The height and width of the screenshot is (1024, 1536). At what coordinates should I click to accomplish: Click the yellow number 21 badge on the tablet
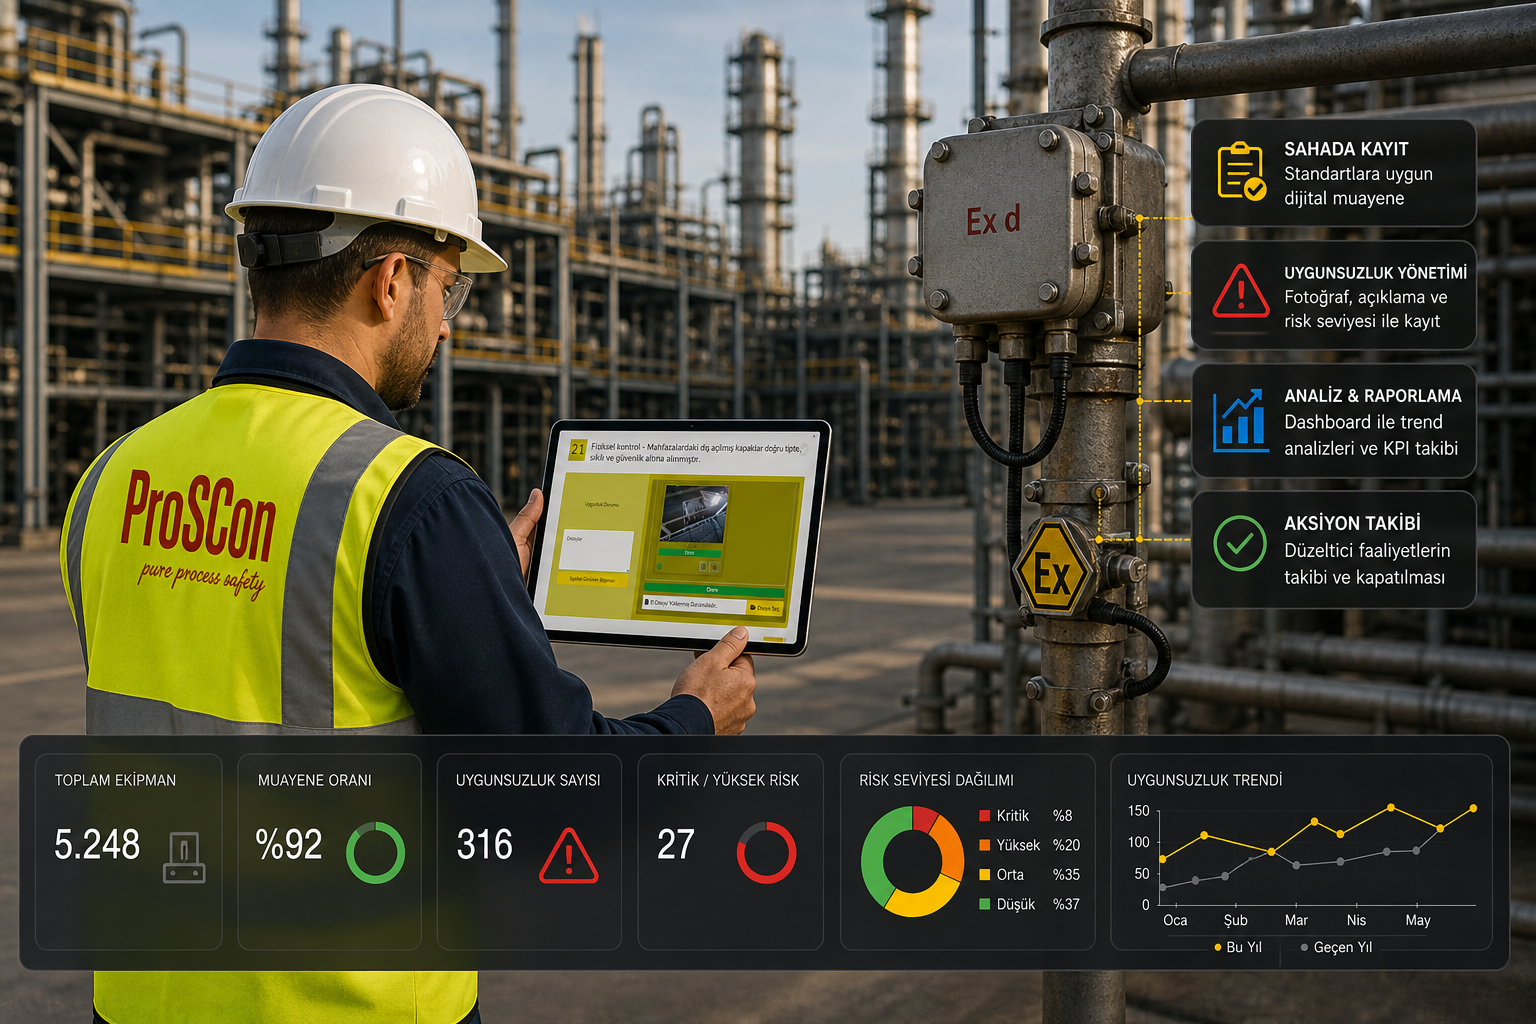click(577, 449)
